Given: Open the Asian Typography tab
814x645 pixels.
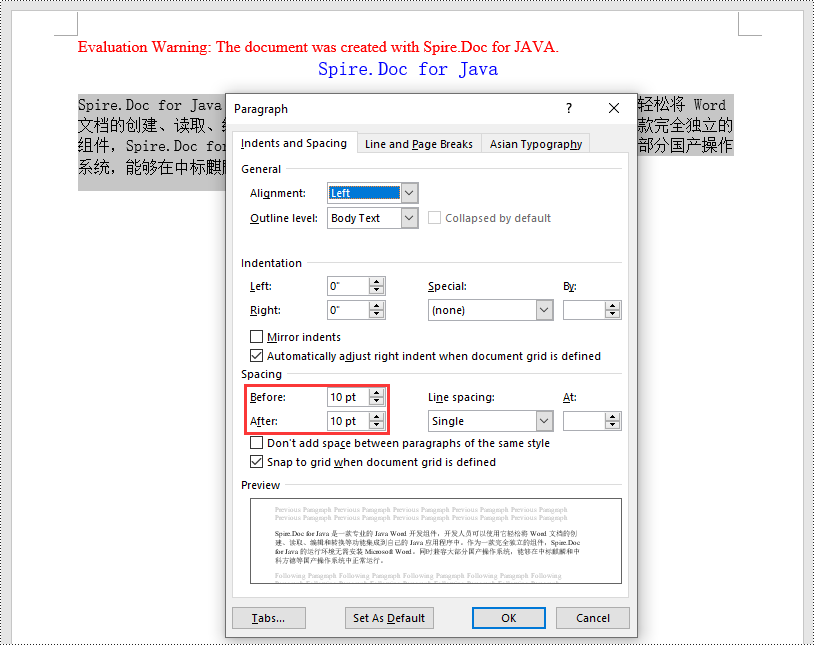Looking at the screenshot, I should coord(535,144).
